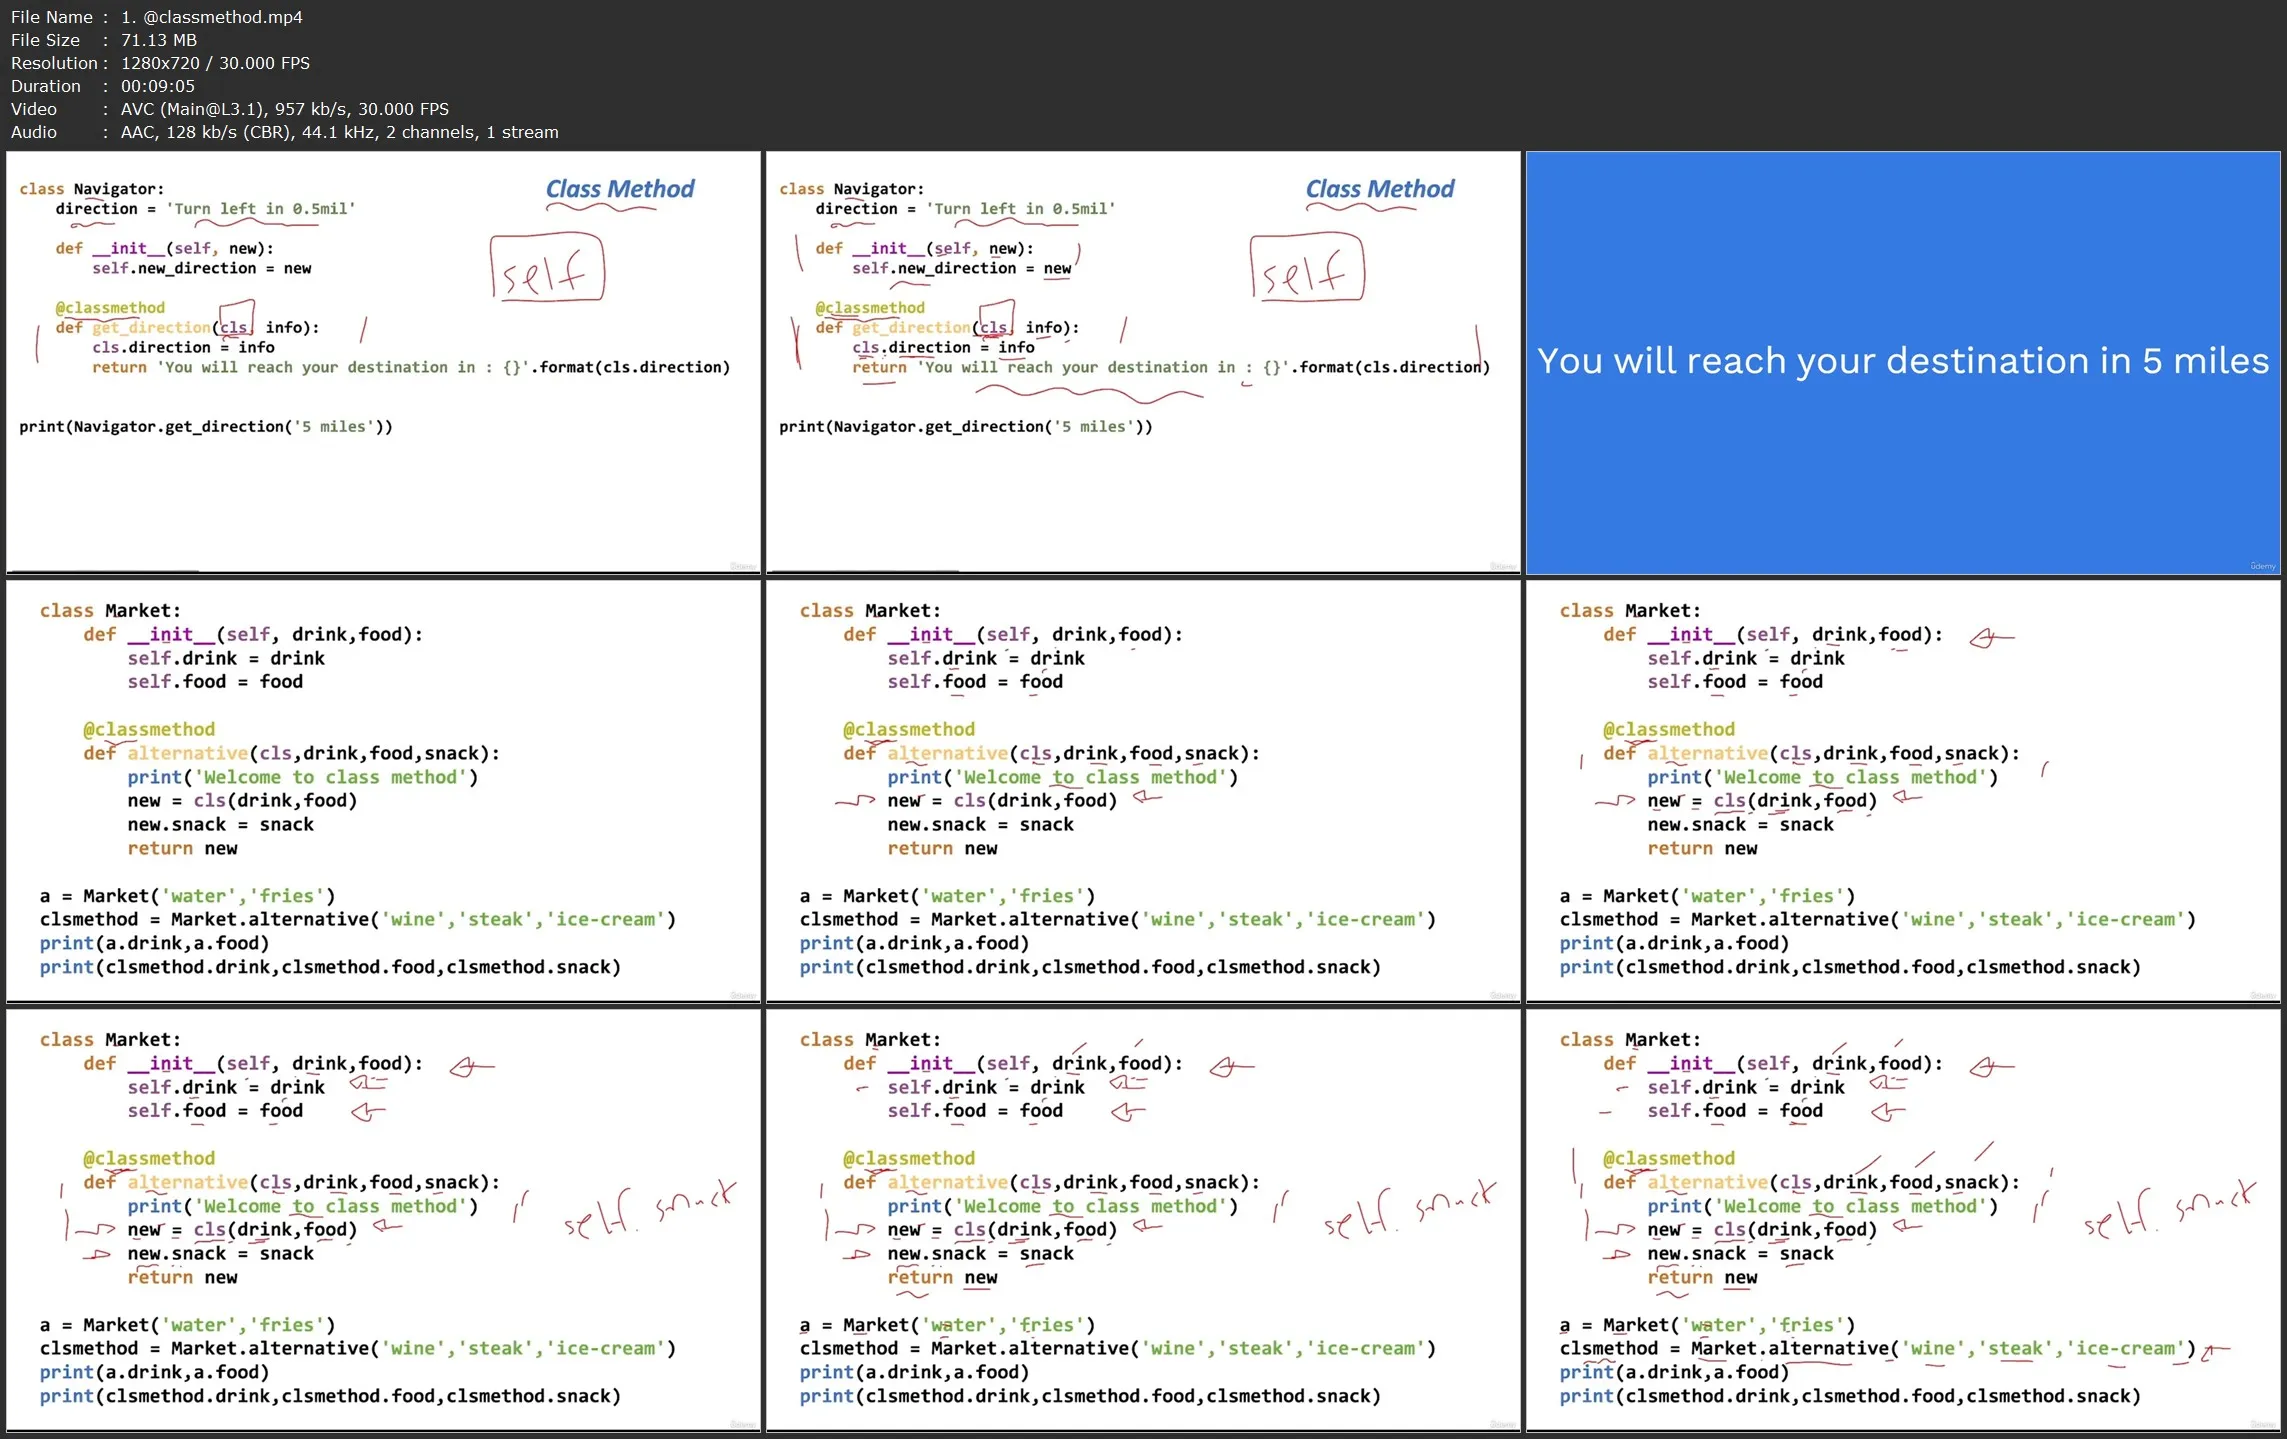The width and height of the screenshot is (2287, 1439).
Task: Open Navigator thumbnail lacking wavy underline below return
Action: tap(383, 362)
